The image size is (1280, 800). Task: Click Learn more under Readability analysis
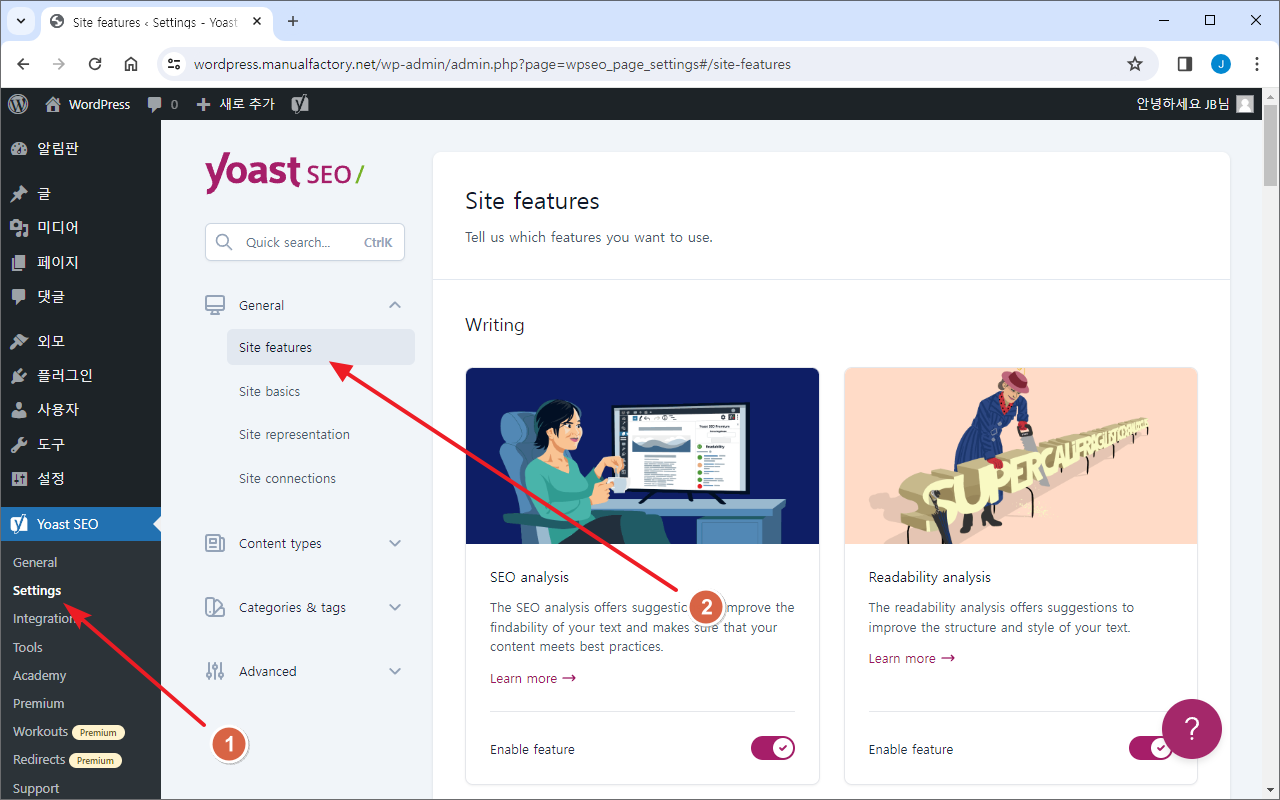[x=911, y=658]
